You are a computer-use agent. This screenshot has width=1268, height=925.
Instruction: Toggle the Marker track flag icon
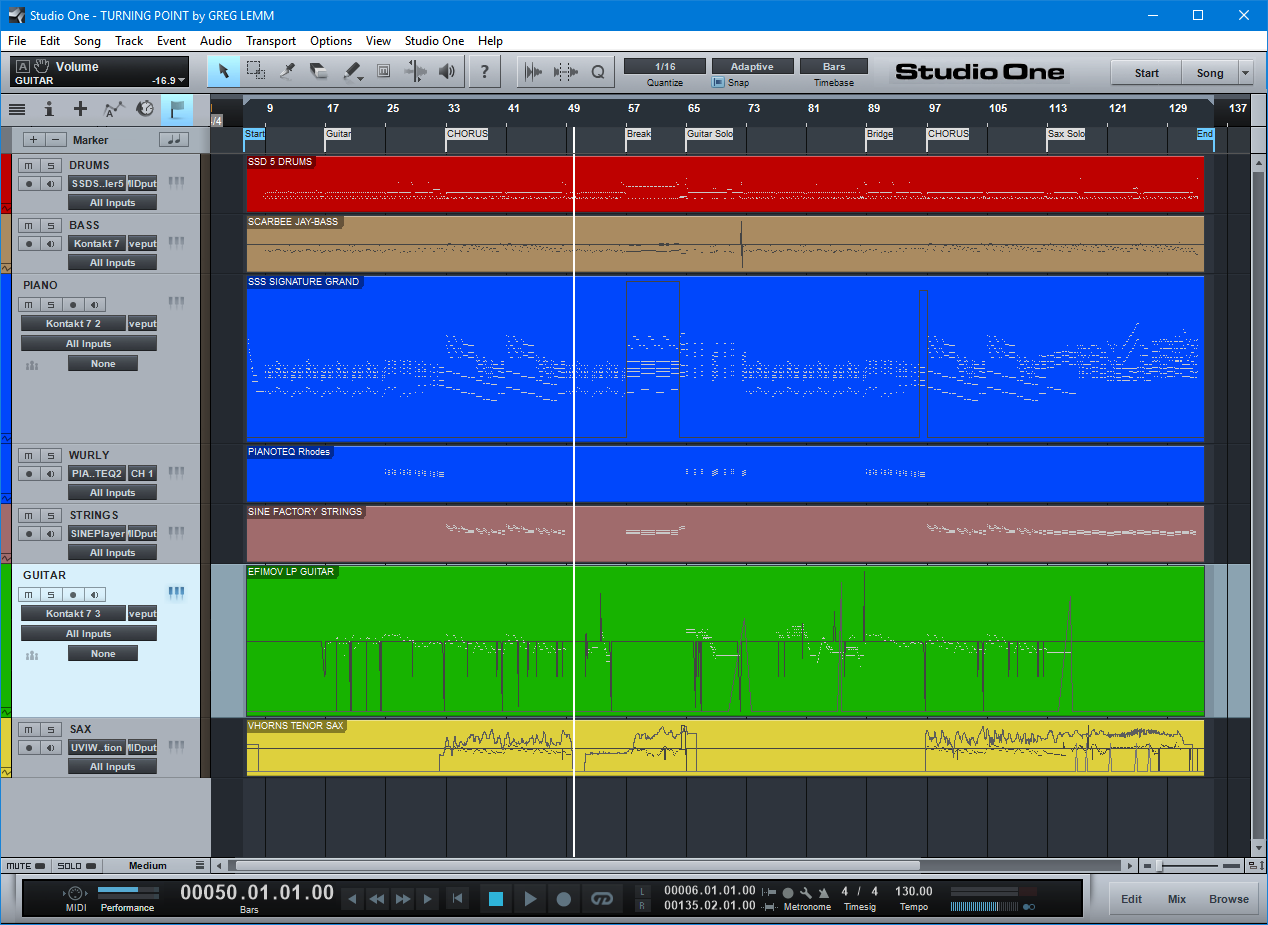(x=177, y=108)
